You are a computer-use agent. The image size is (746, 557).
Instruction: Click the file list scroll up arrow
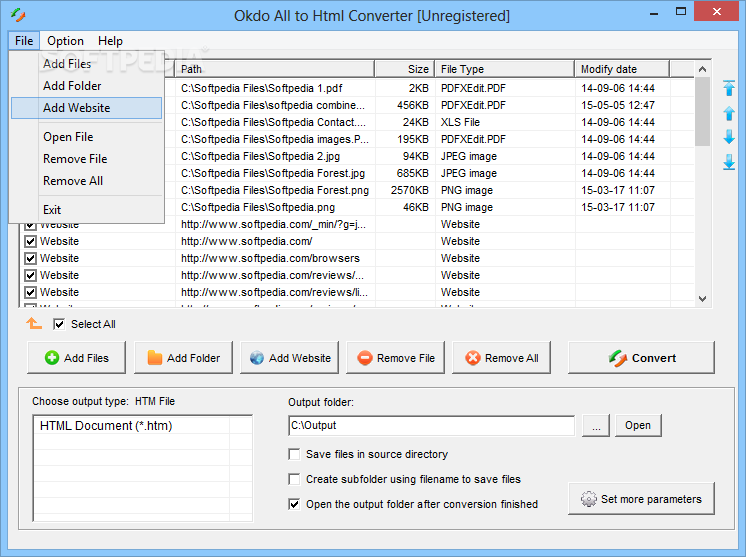[x=702, y=69]
